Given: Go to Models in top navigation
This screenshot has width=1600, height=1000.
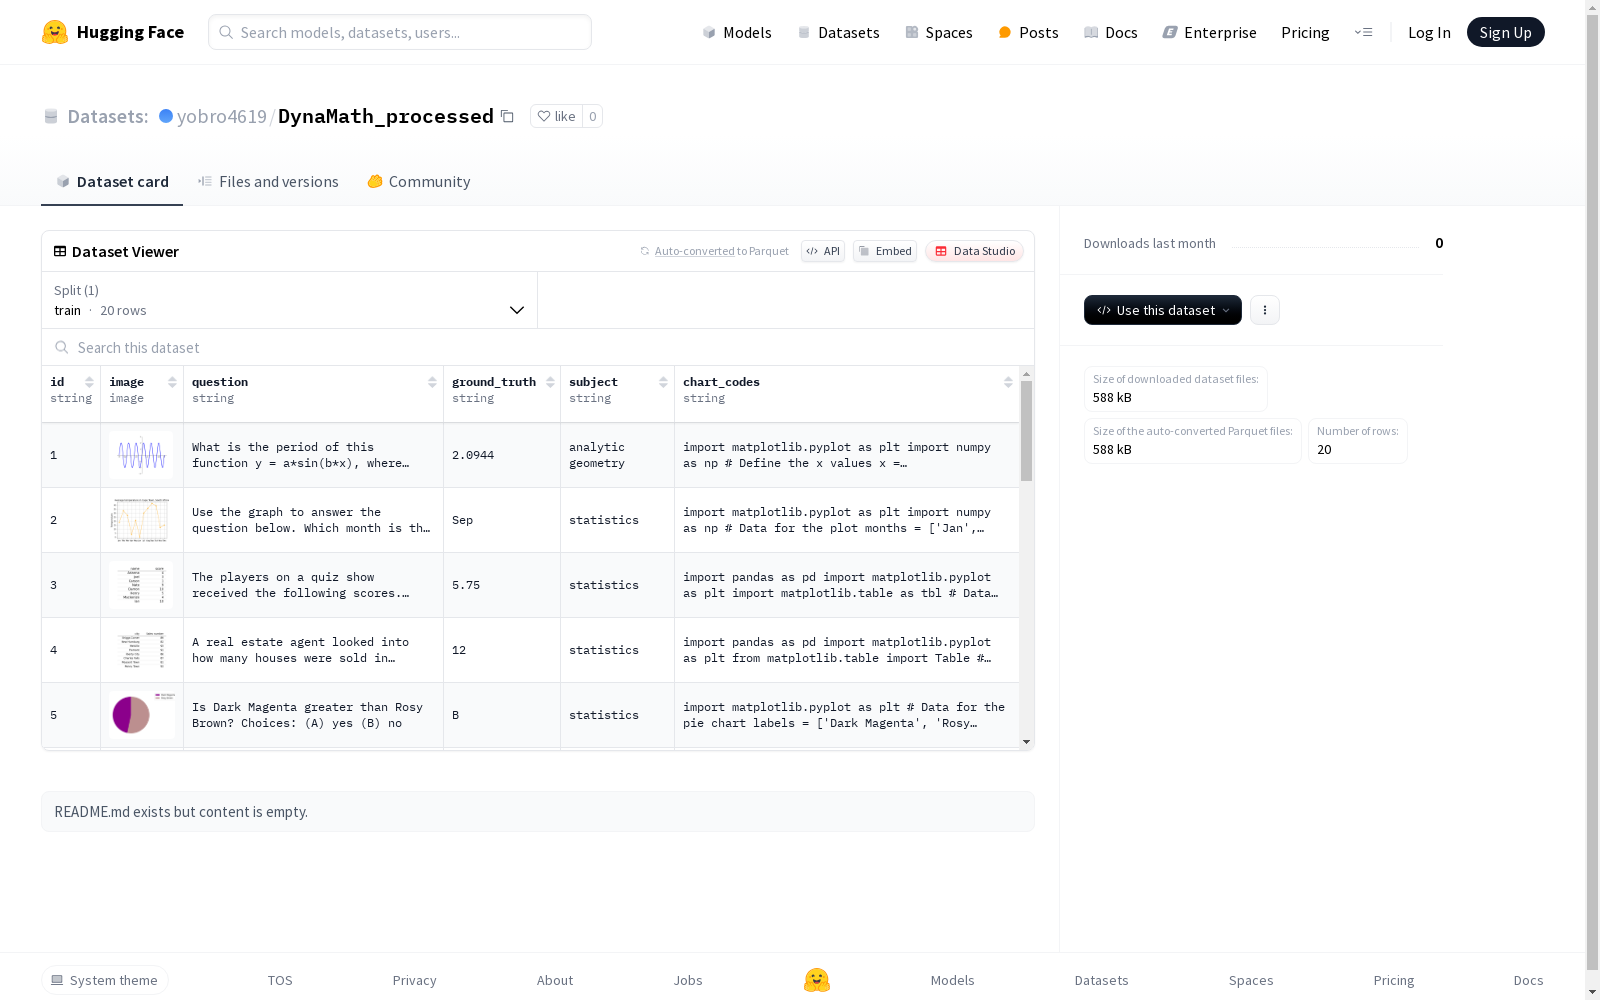Looking at the screenshot, I should click(x=737, y=32).
